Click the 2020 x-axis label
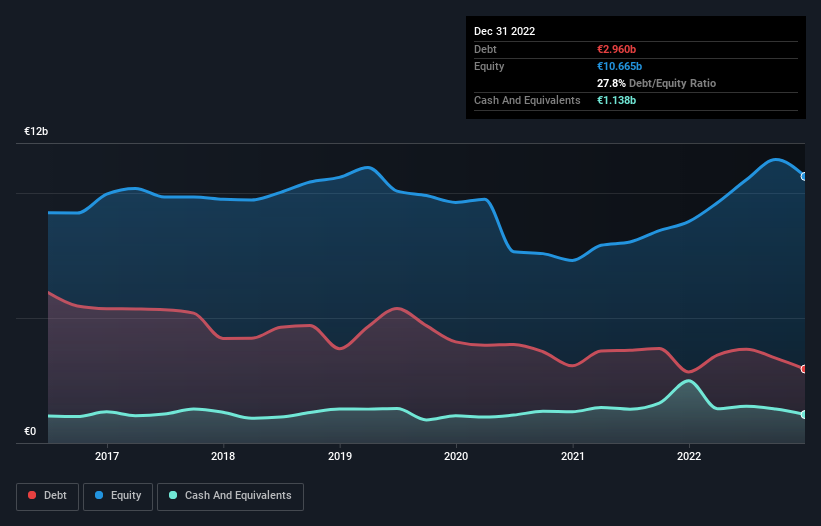The image size is (821, 526). [456, 456]
